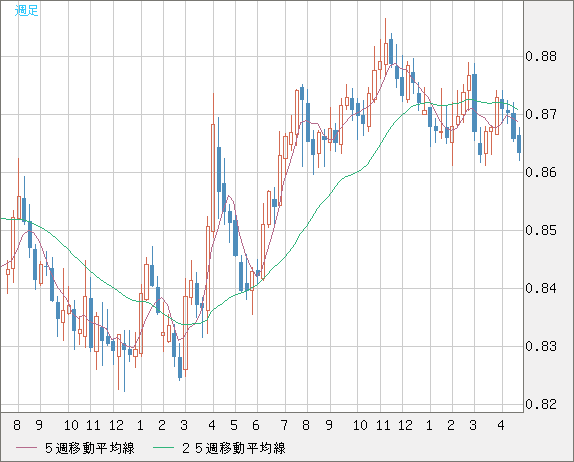Click the month 7 label on time axis
Viewport: 574px width, 462px height.
pyautogui.click(x=284, y=425)
